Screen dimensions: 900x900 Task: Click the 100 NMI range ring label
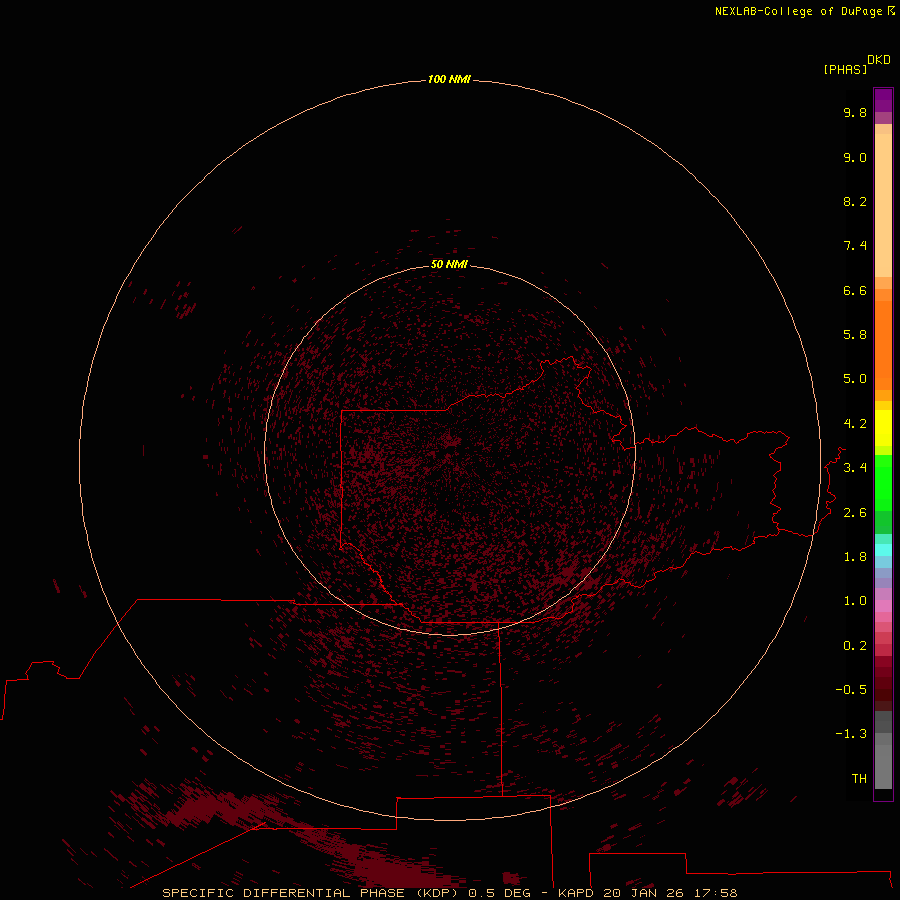(x=449, y=79)
